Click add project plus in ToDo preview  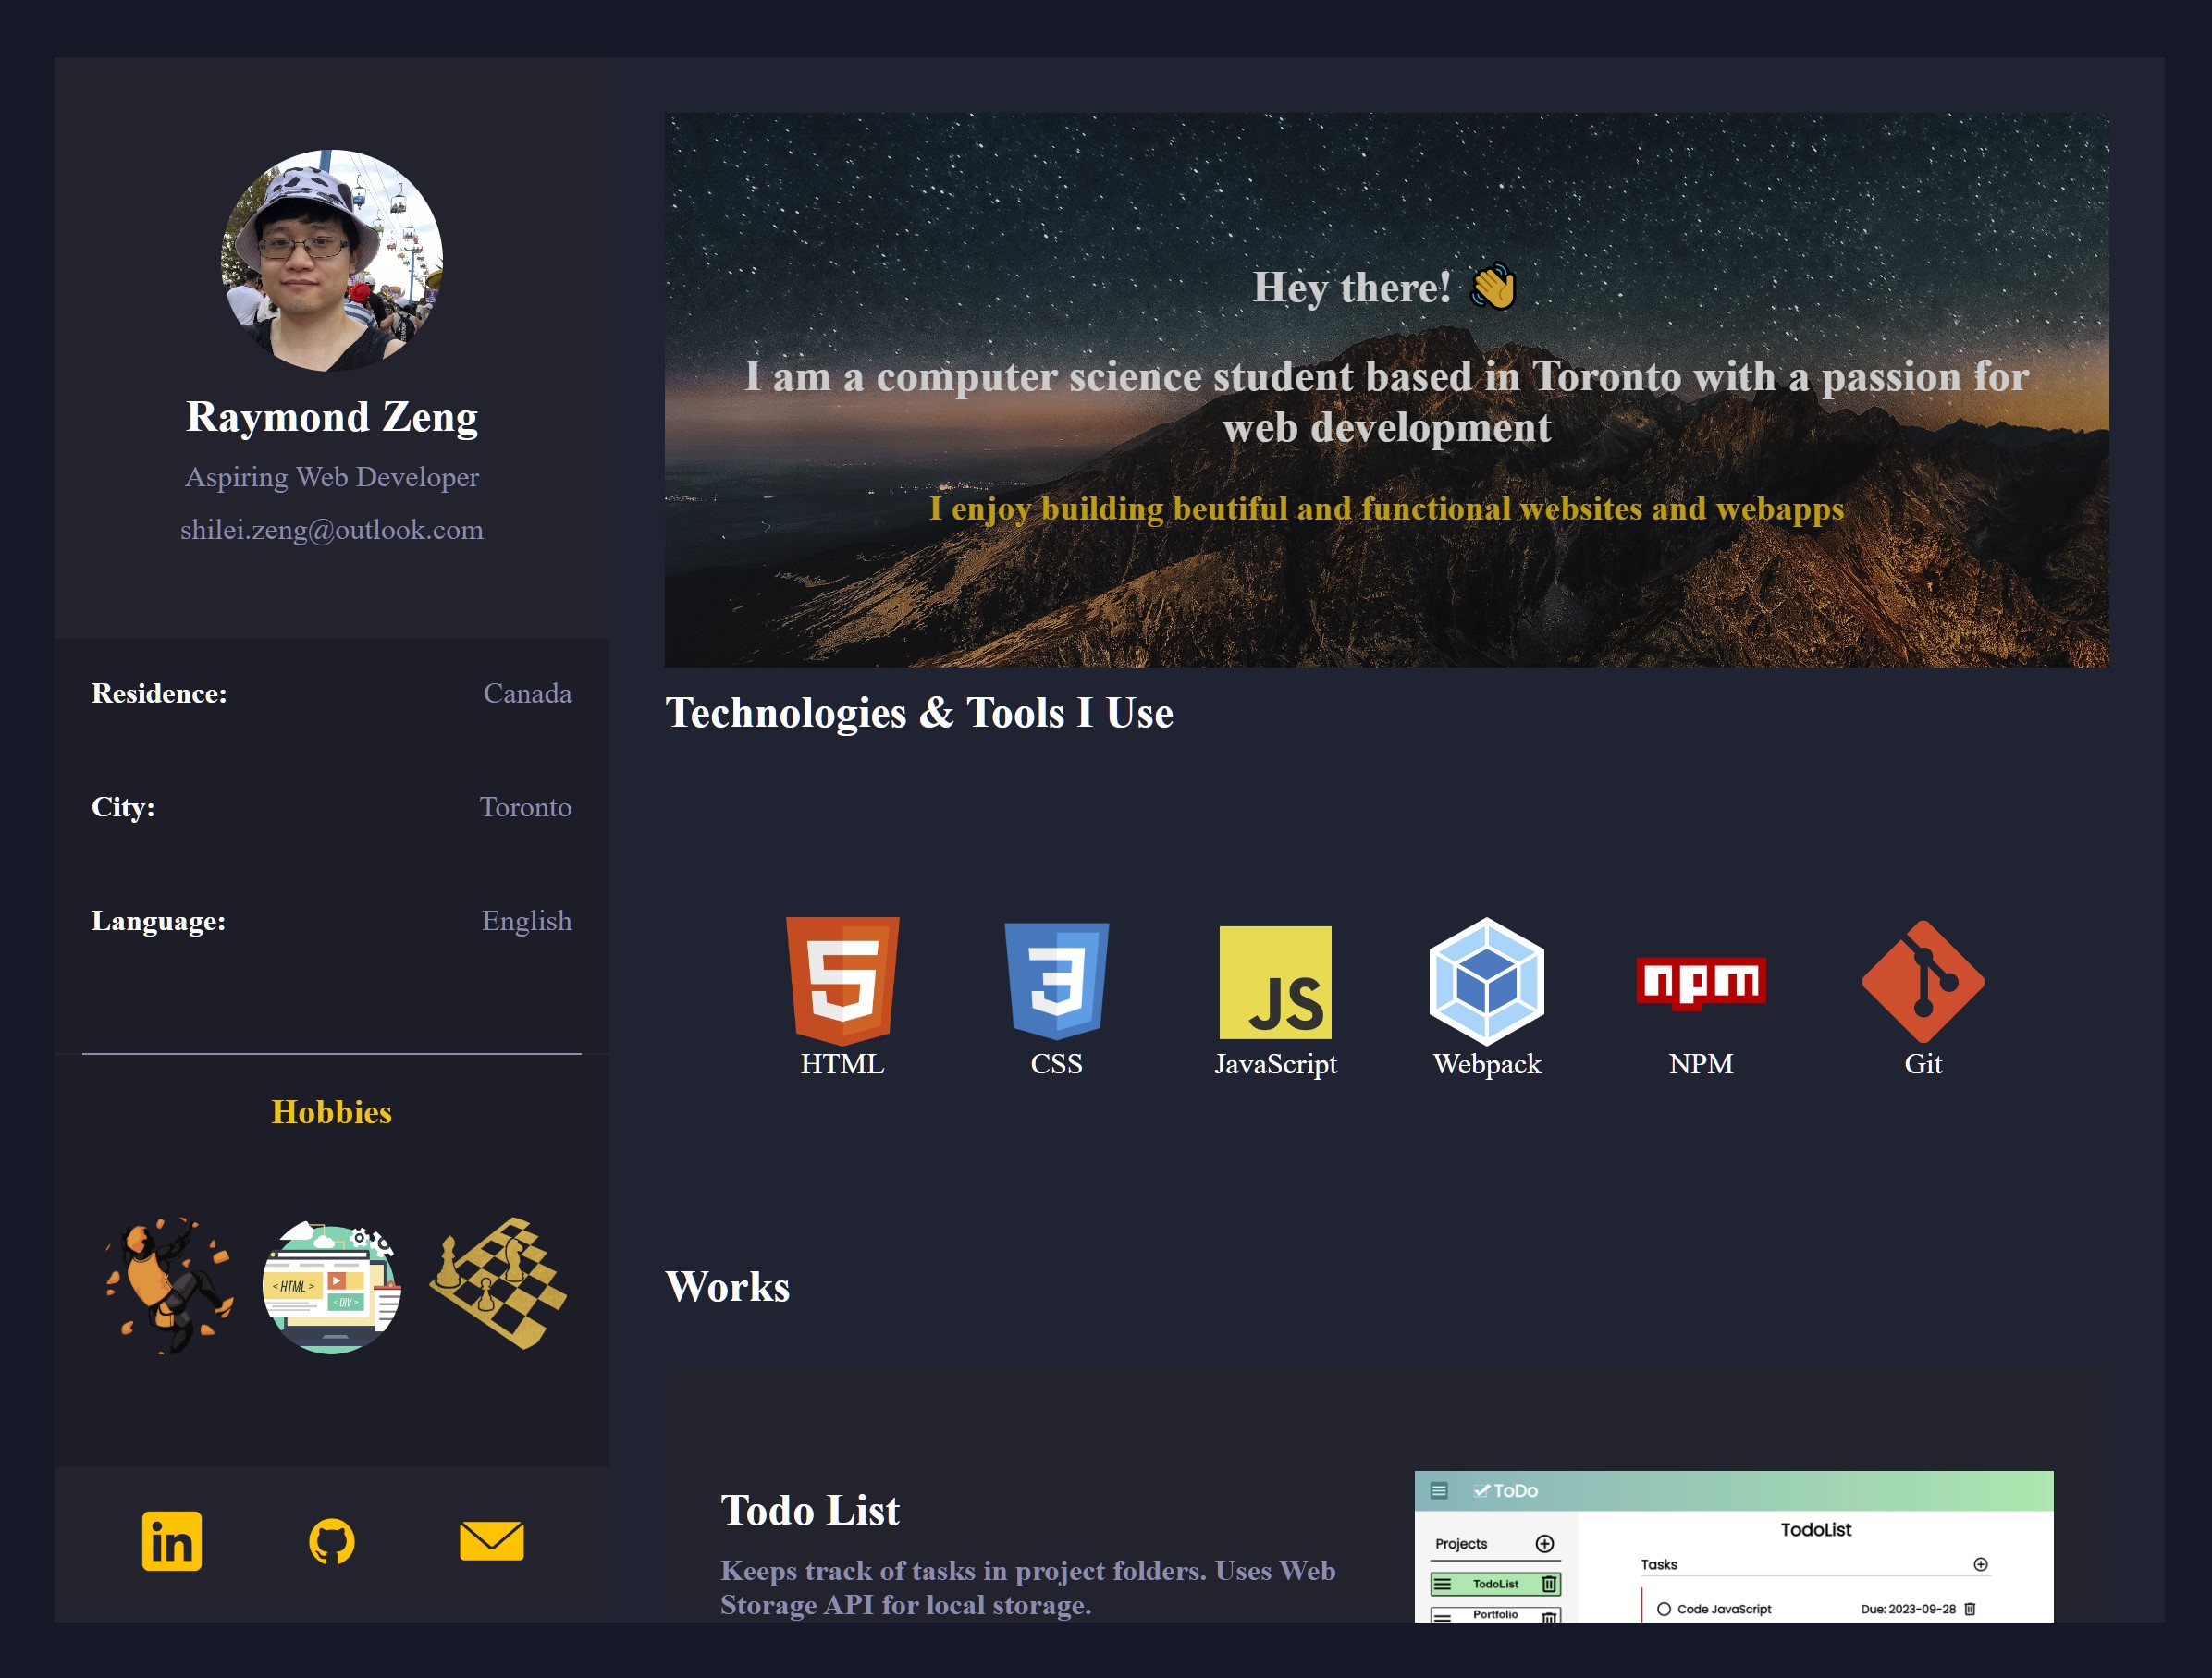click(x=1544, y=1543)
